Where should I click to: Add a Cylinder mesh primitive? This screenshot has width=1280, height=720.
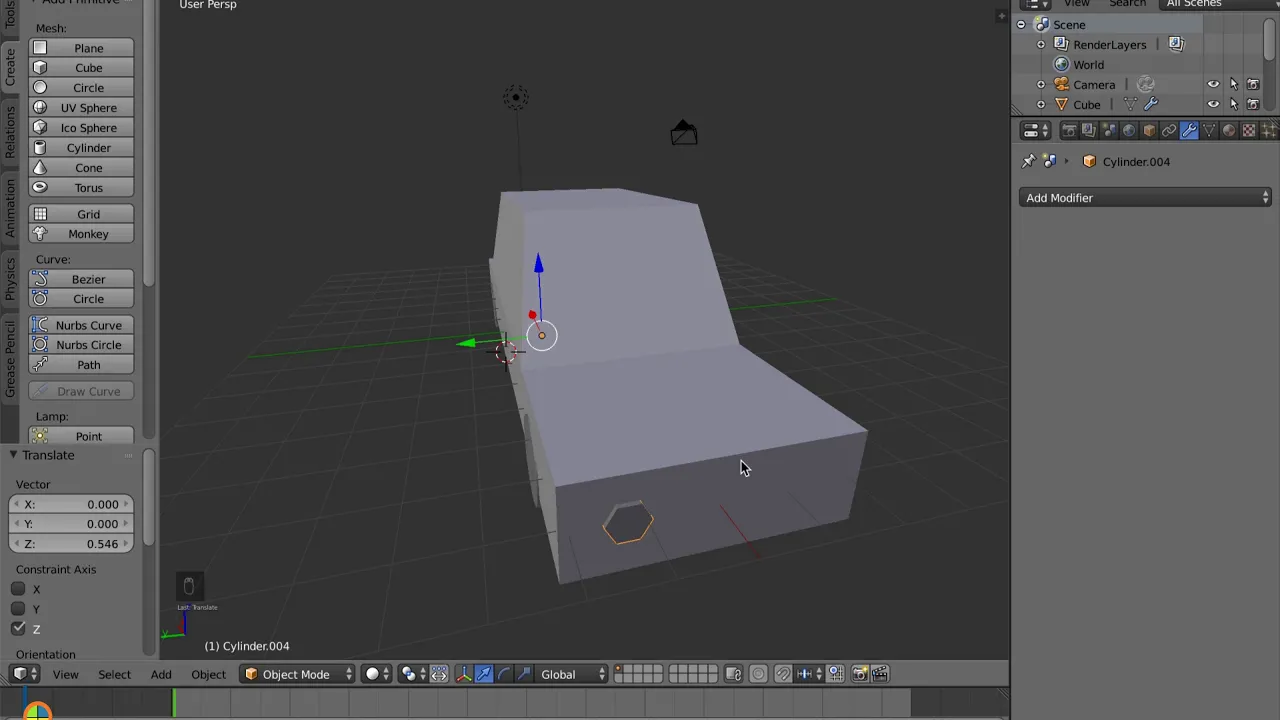81,148
